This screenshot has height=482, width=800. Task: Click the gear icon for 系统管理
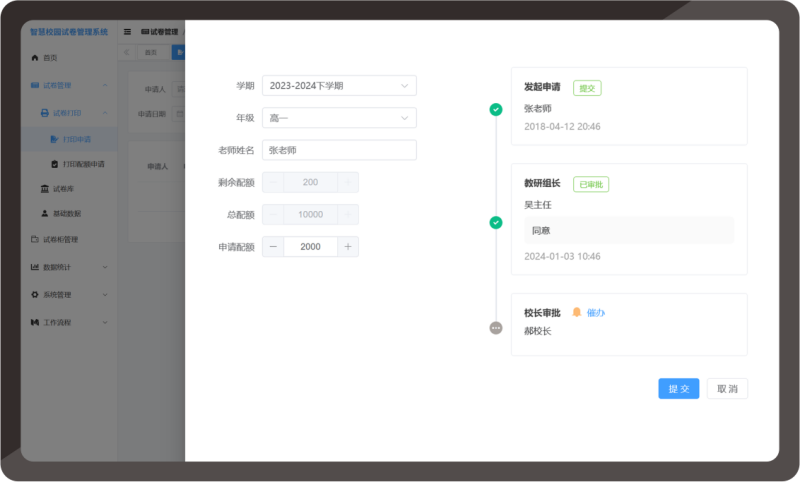(x=35, y=294)
